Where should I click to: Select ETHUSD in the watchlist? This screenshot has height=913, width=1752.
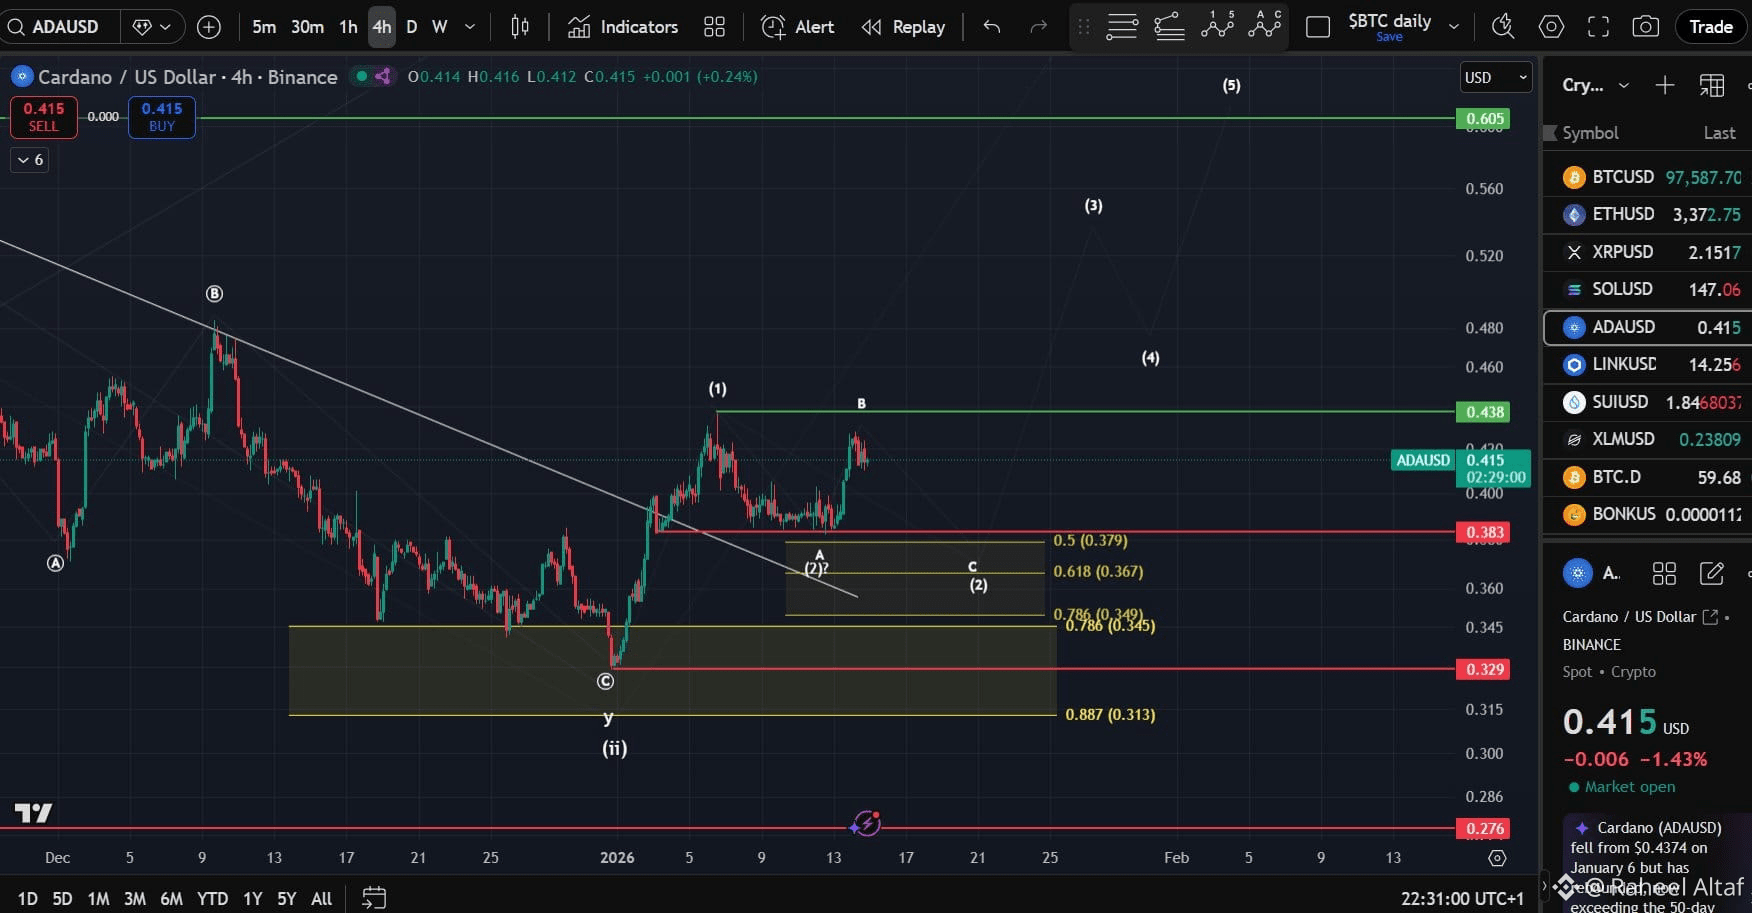(x=1648, y=214)
